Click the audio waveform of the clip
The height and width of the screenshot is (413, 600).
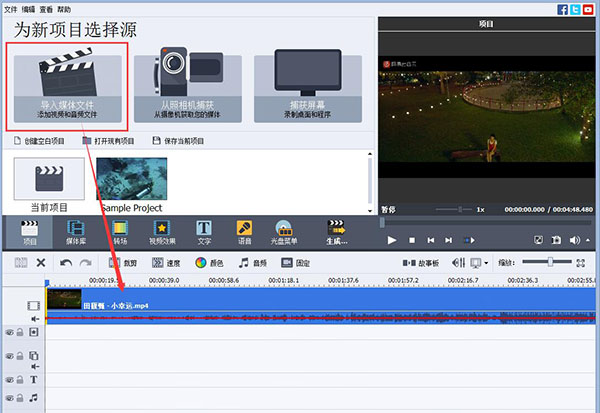pyautogui.click(x=321, y=318)
